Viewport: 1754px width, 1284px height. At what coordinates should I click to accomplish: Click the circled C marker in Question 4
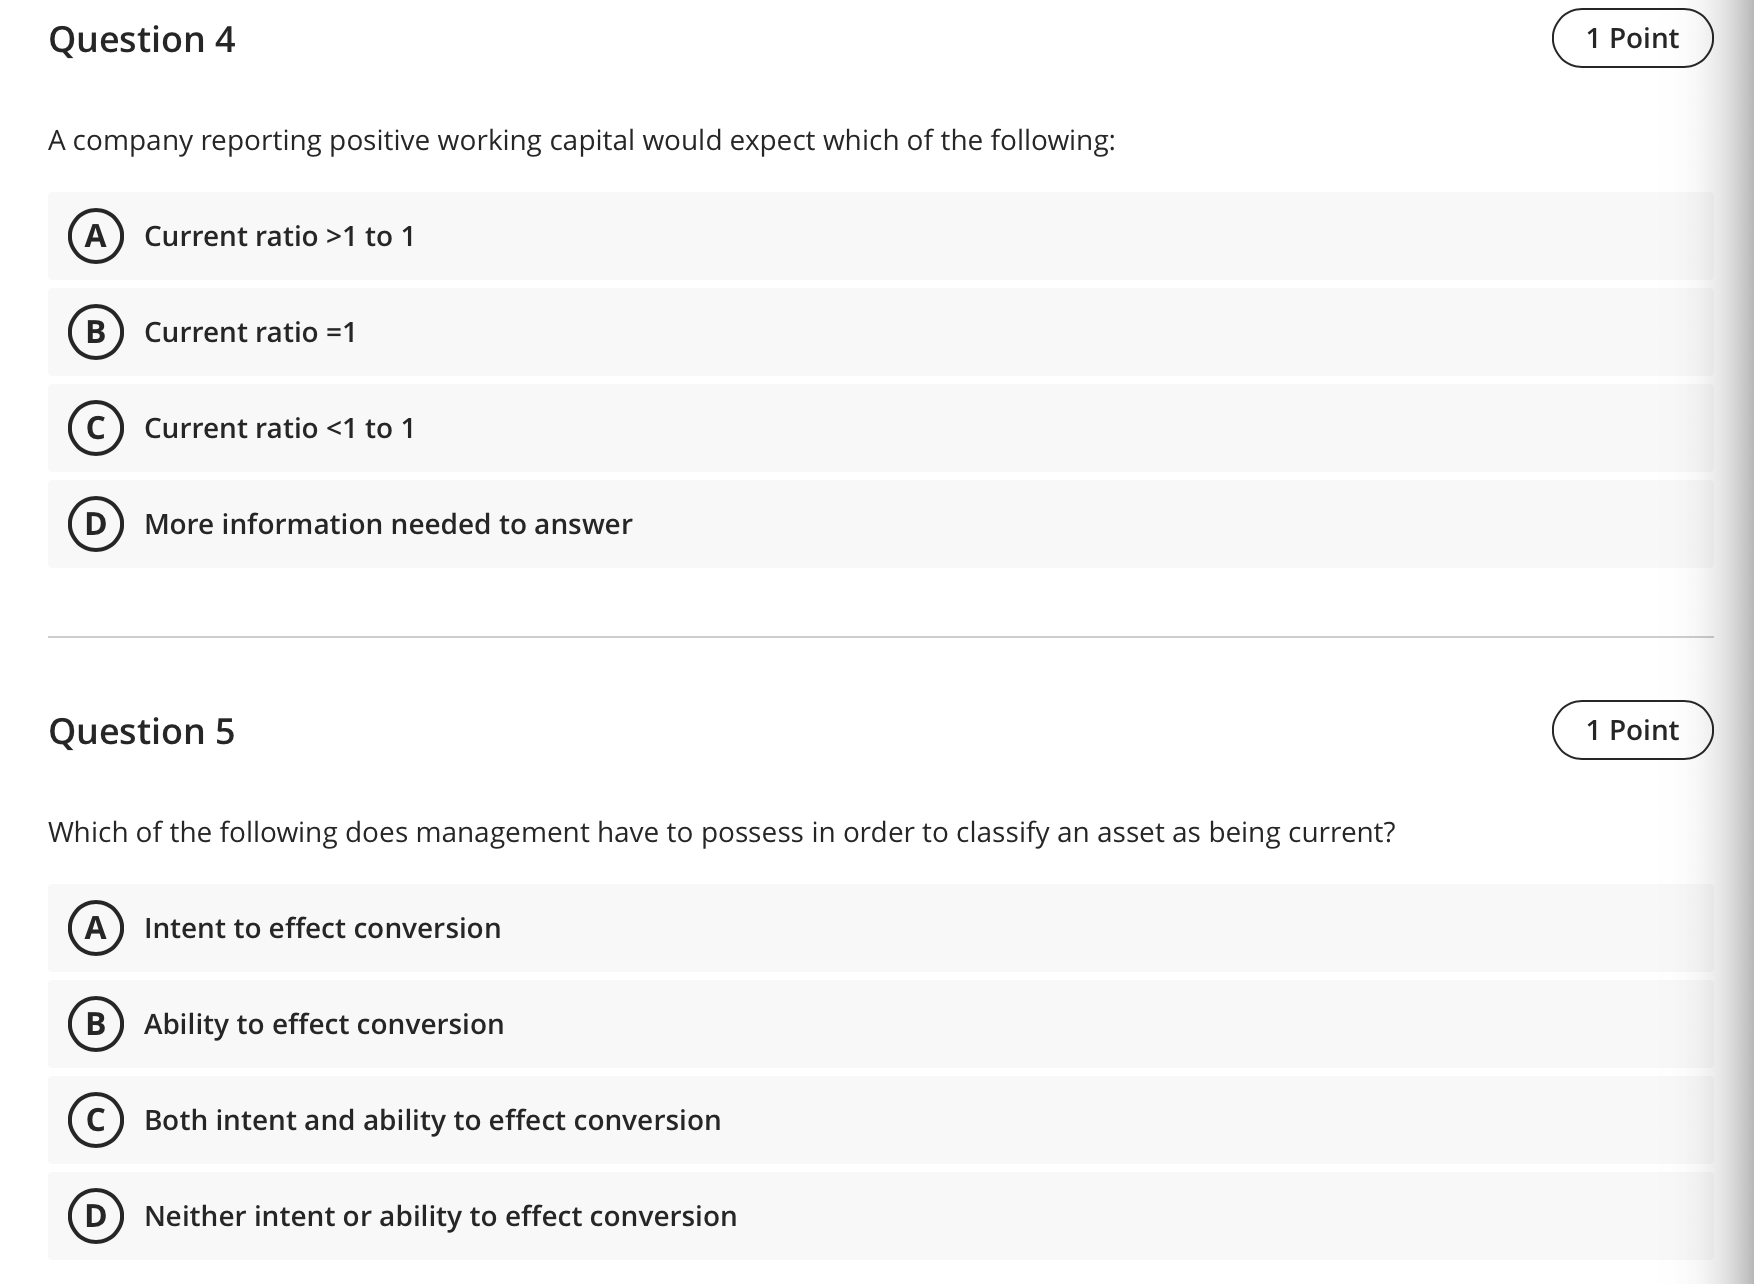click(x=96, y=428)
